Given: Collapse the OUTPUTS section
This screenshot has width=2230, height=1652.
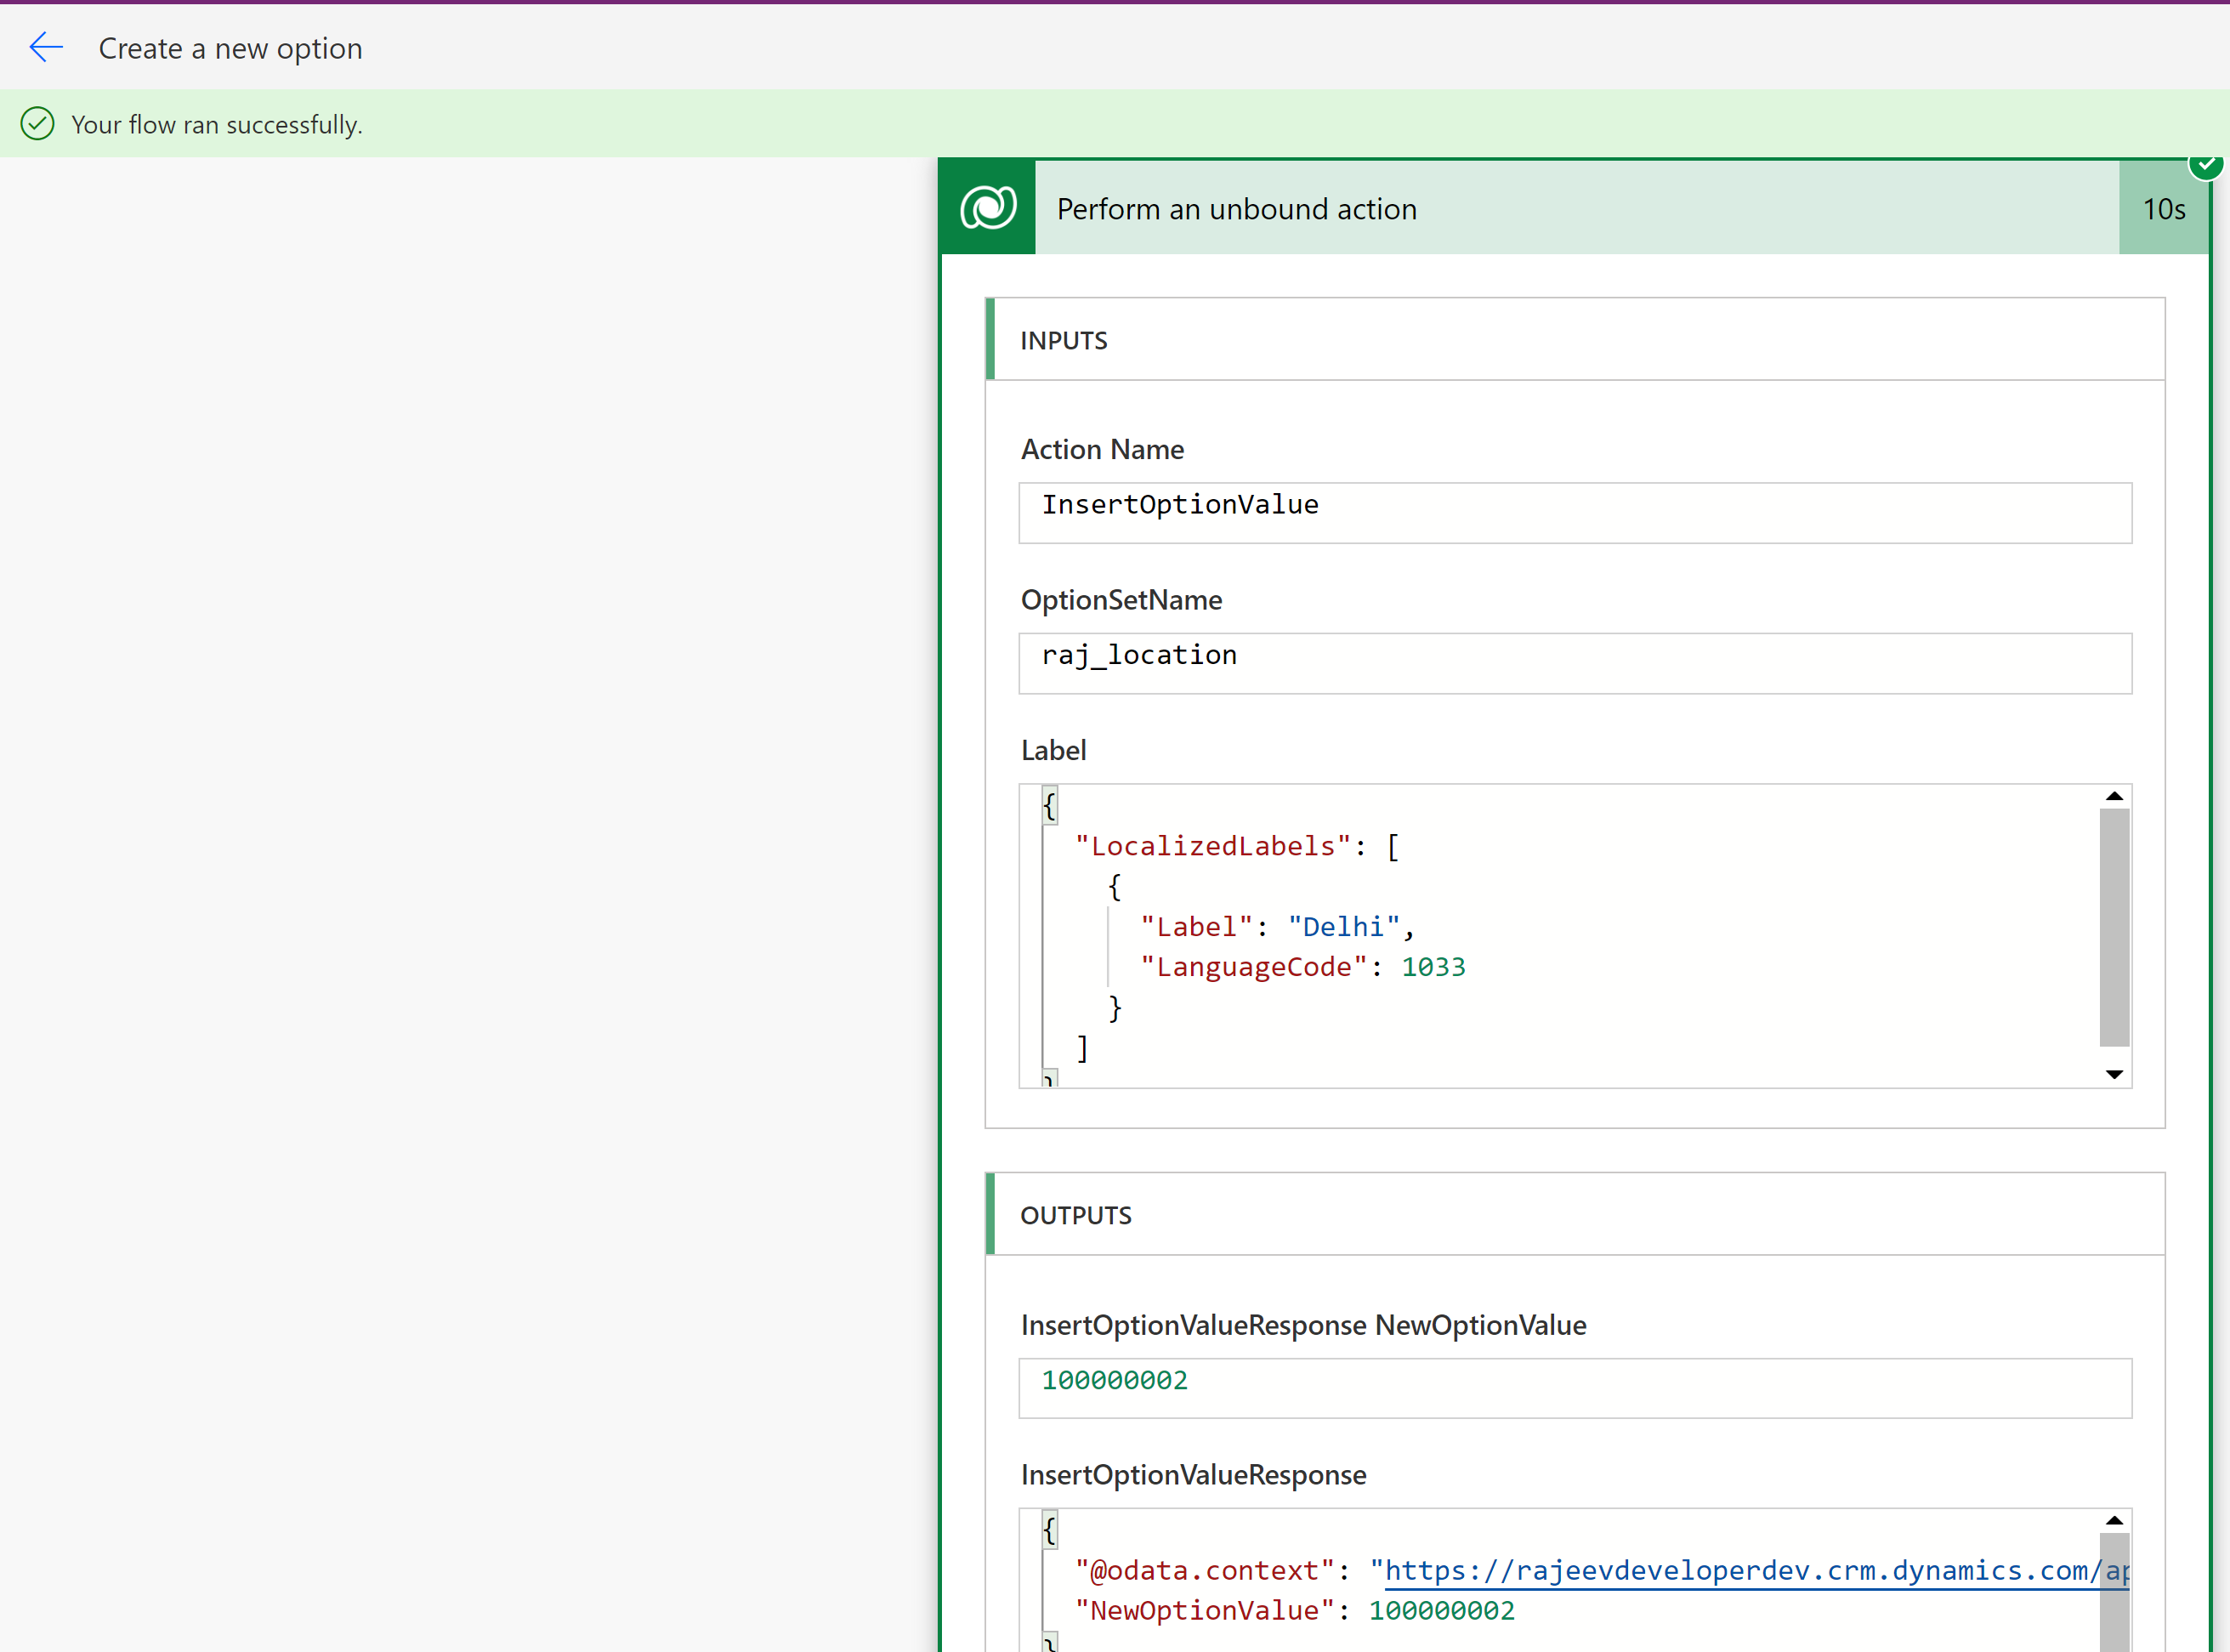Looking at the screenshot, I should 1076,1215.
